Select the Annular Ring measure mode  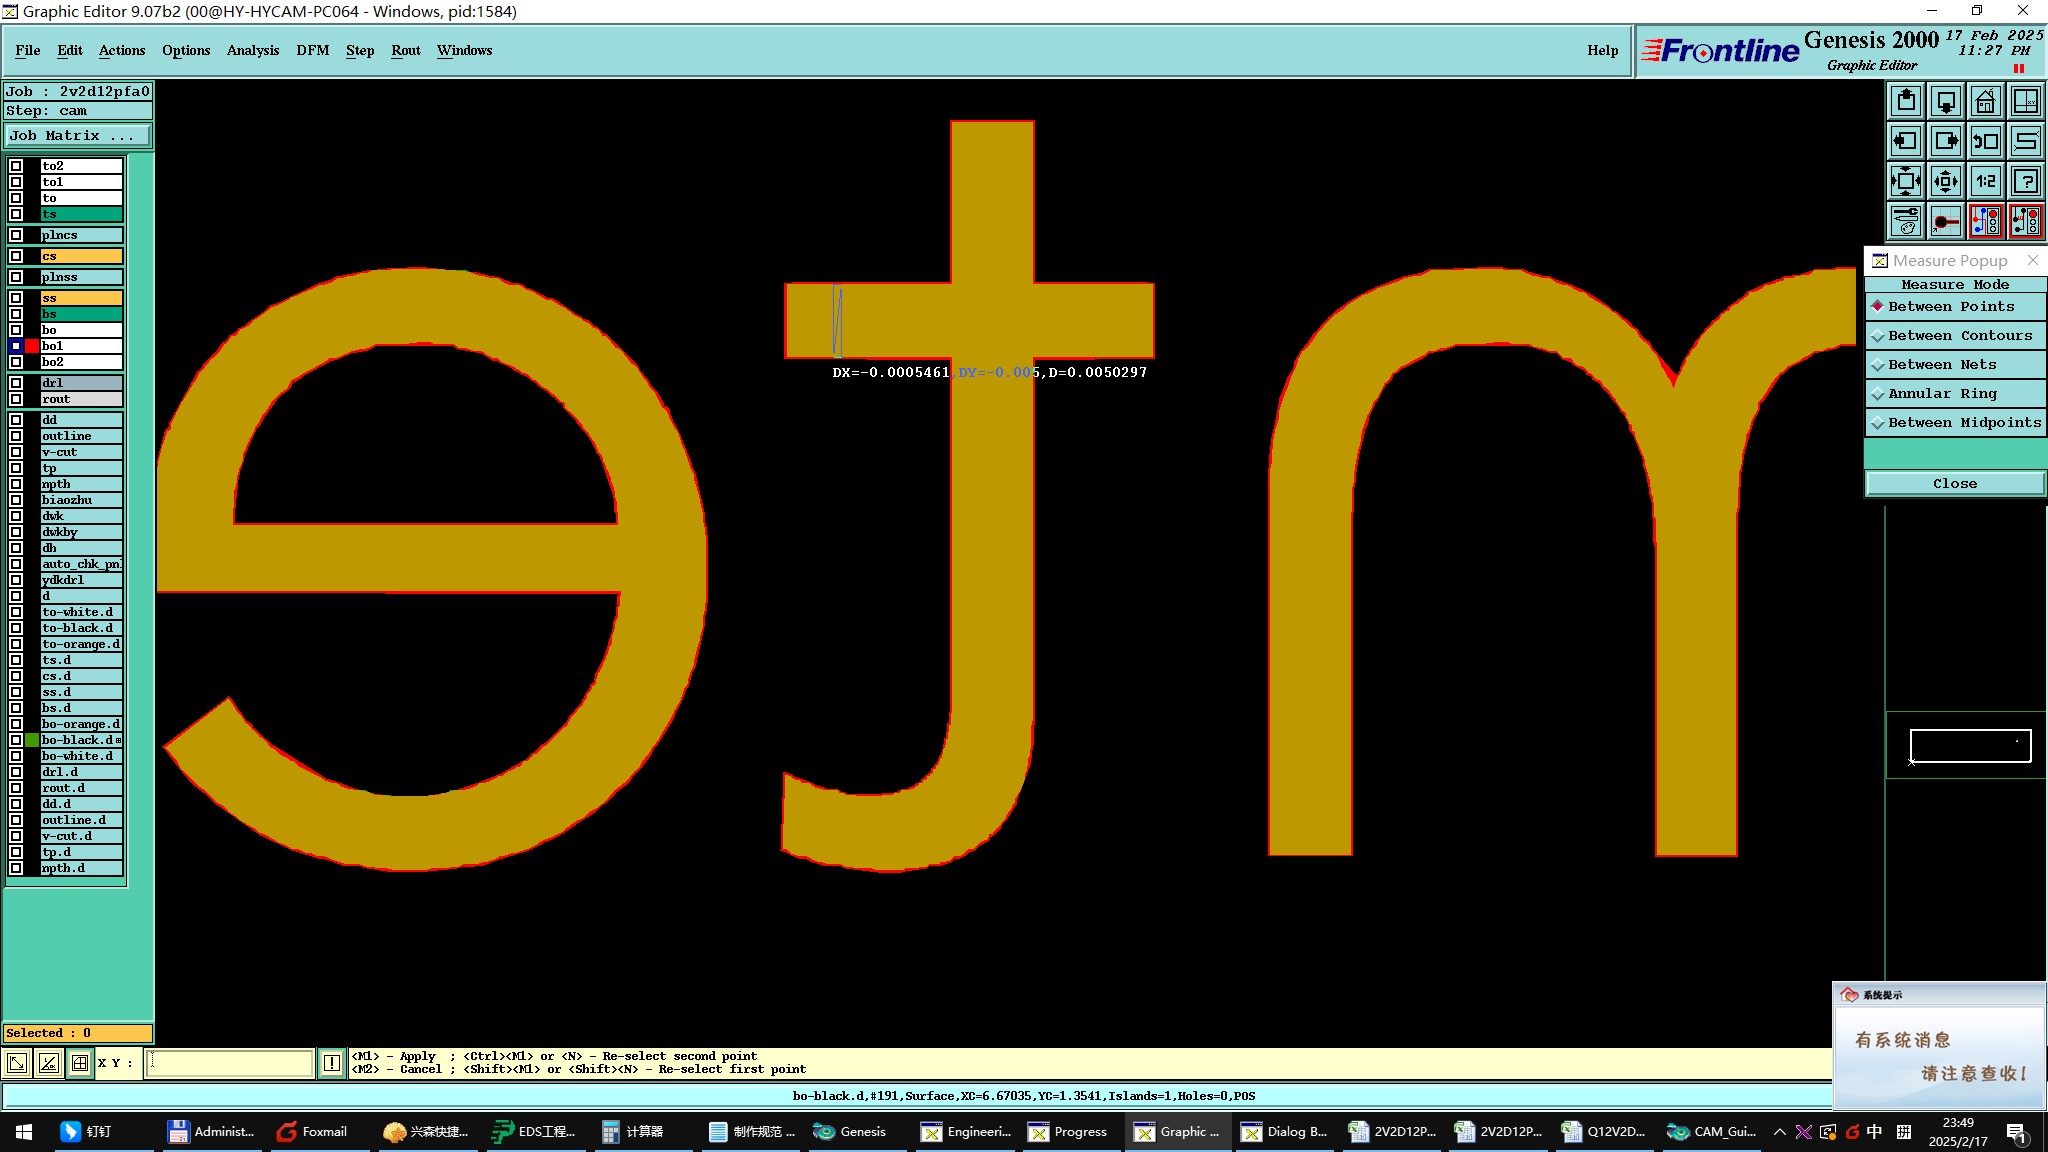[1955, 394]
